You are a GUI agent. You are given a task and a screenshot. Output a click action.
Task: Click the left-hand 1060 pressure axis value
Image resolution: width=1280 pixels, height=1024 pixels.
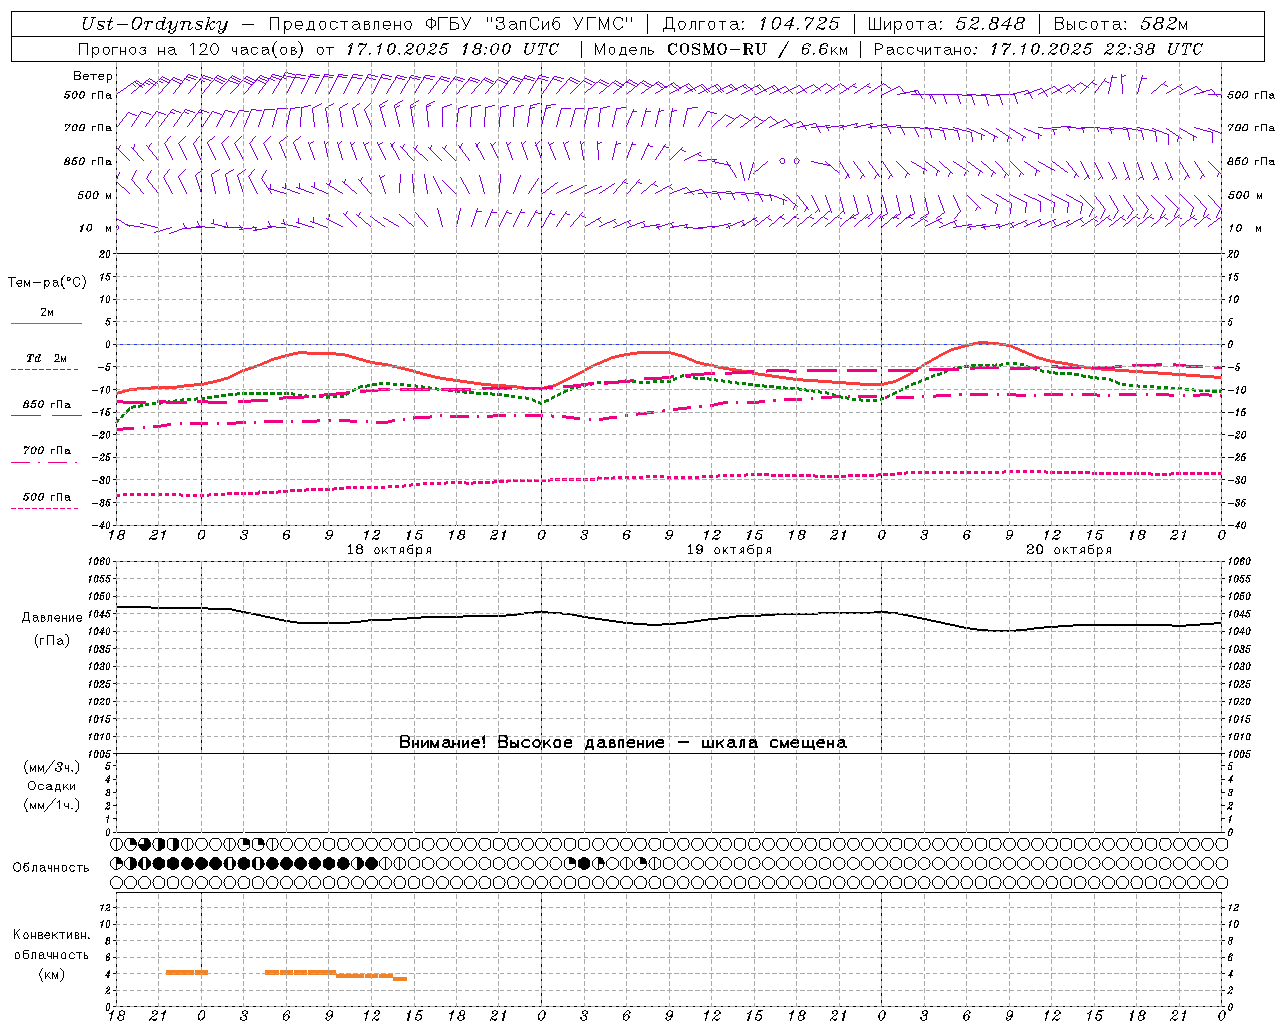[x=100, y=562]
